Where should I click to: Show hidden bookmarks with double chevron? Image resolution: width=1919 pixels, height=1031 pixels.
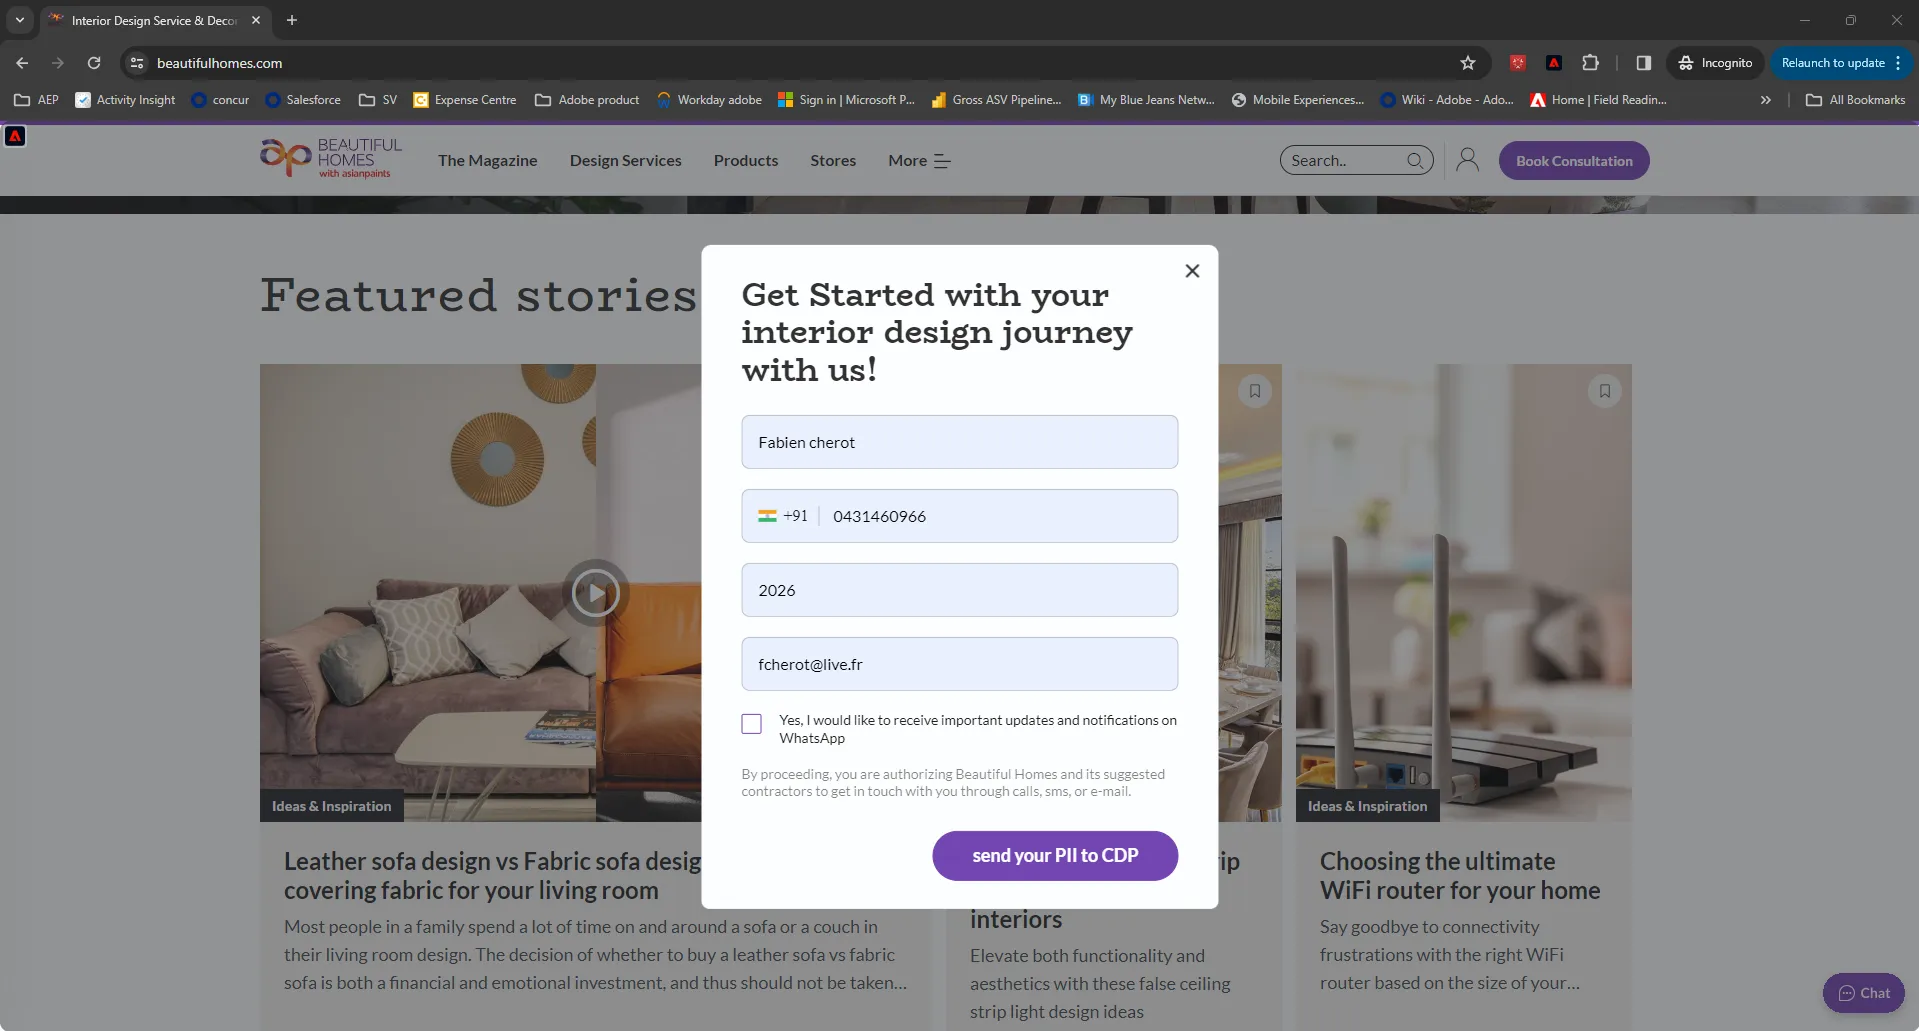tap(1766, 100)
